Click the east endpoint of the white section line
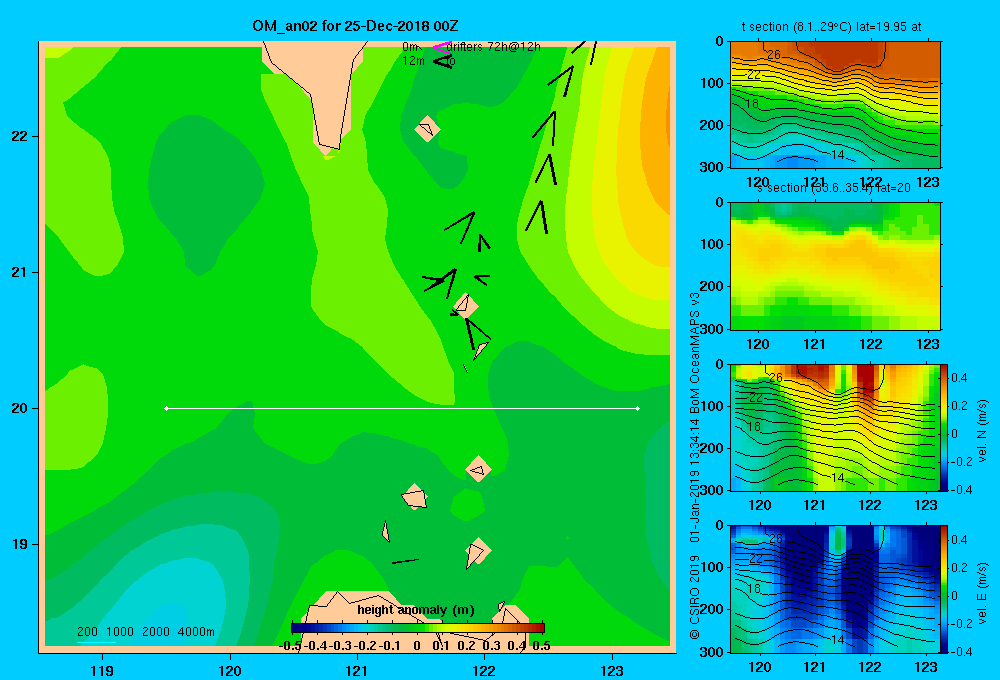Viewport: 1000px width, 680px height. coord(638,408)
